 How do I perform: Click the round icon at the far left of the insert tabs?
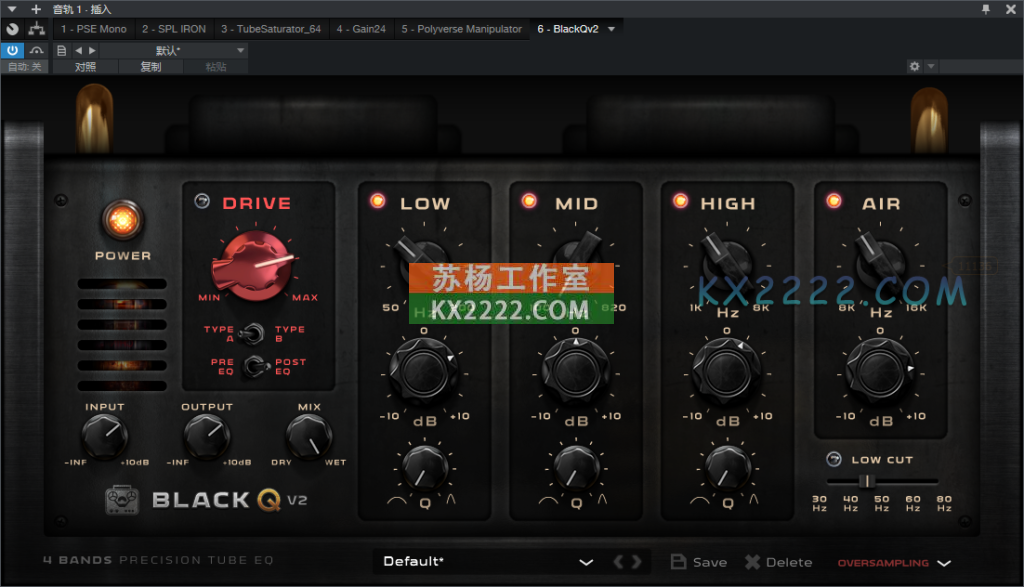[x=12, y=29]
